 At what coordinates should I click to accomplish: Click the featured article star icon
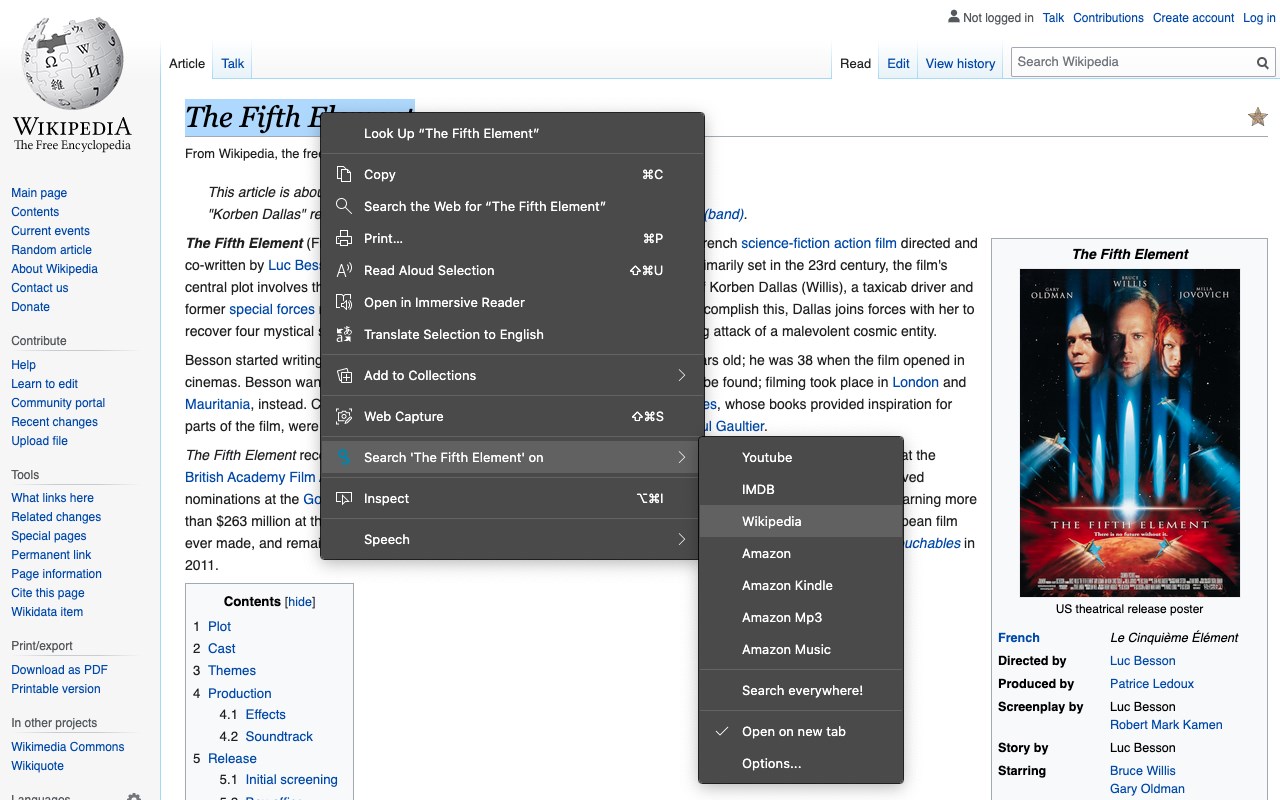[1257, 118]
